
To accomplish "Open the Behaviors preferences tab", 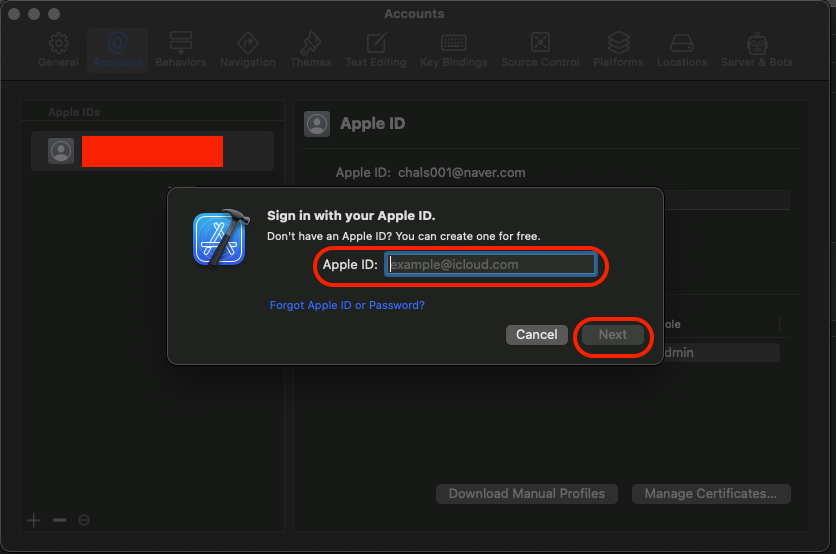I will pyautogui.click(x=181, y=50).
